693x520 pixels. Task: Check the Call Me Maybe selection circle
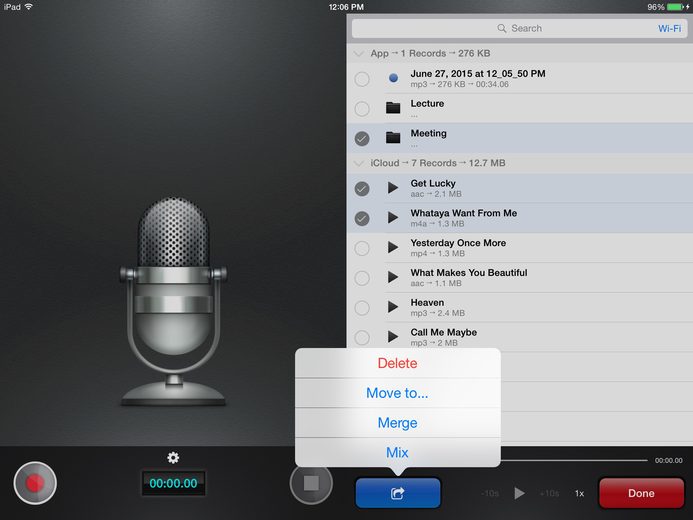coord(362,338)
